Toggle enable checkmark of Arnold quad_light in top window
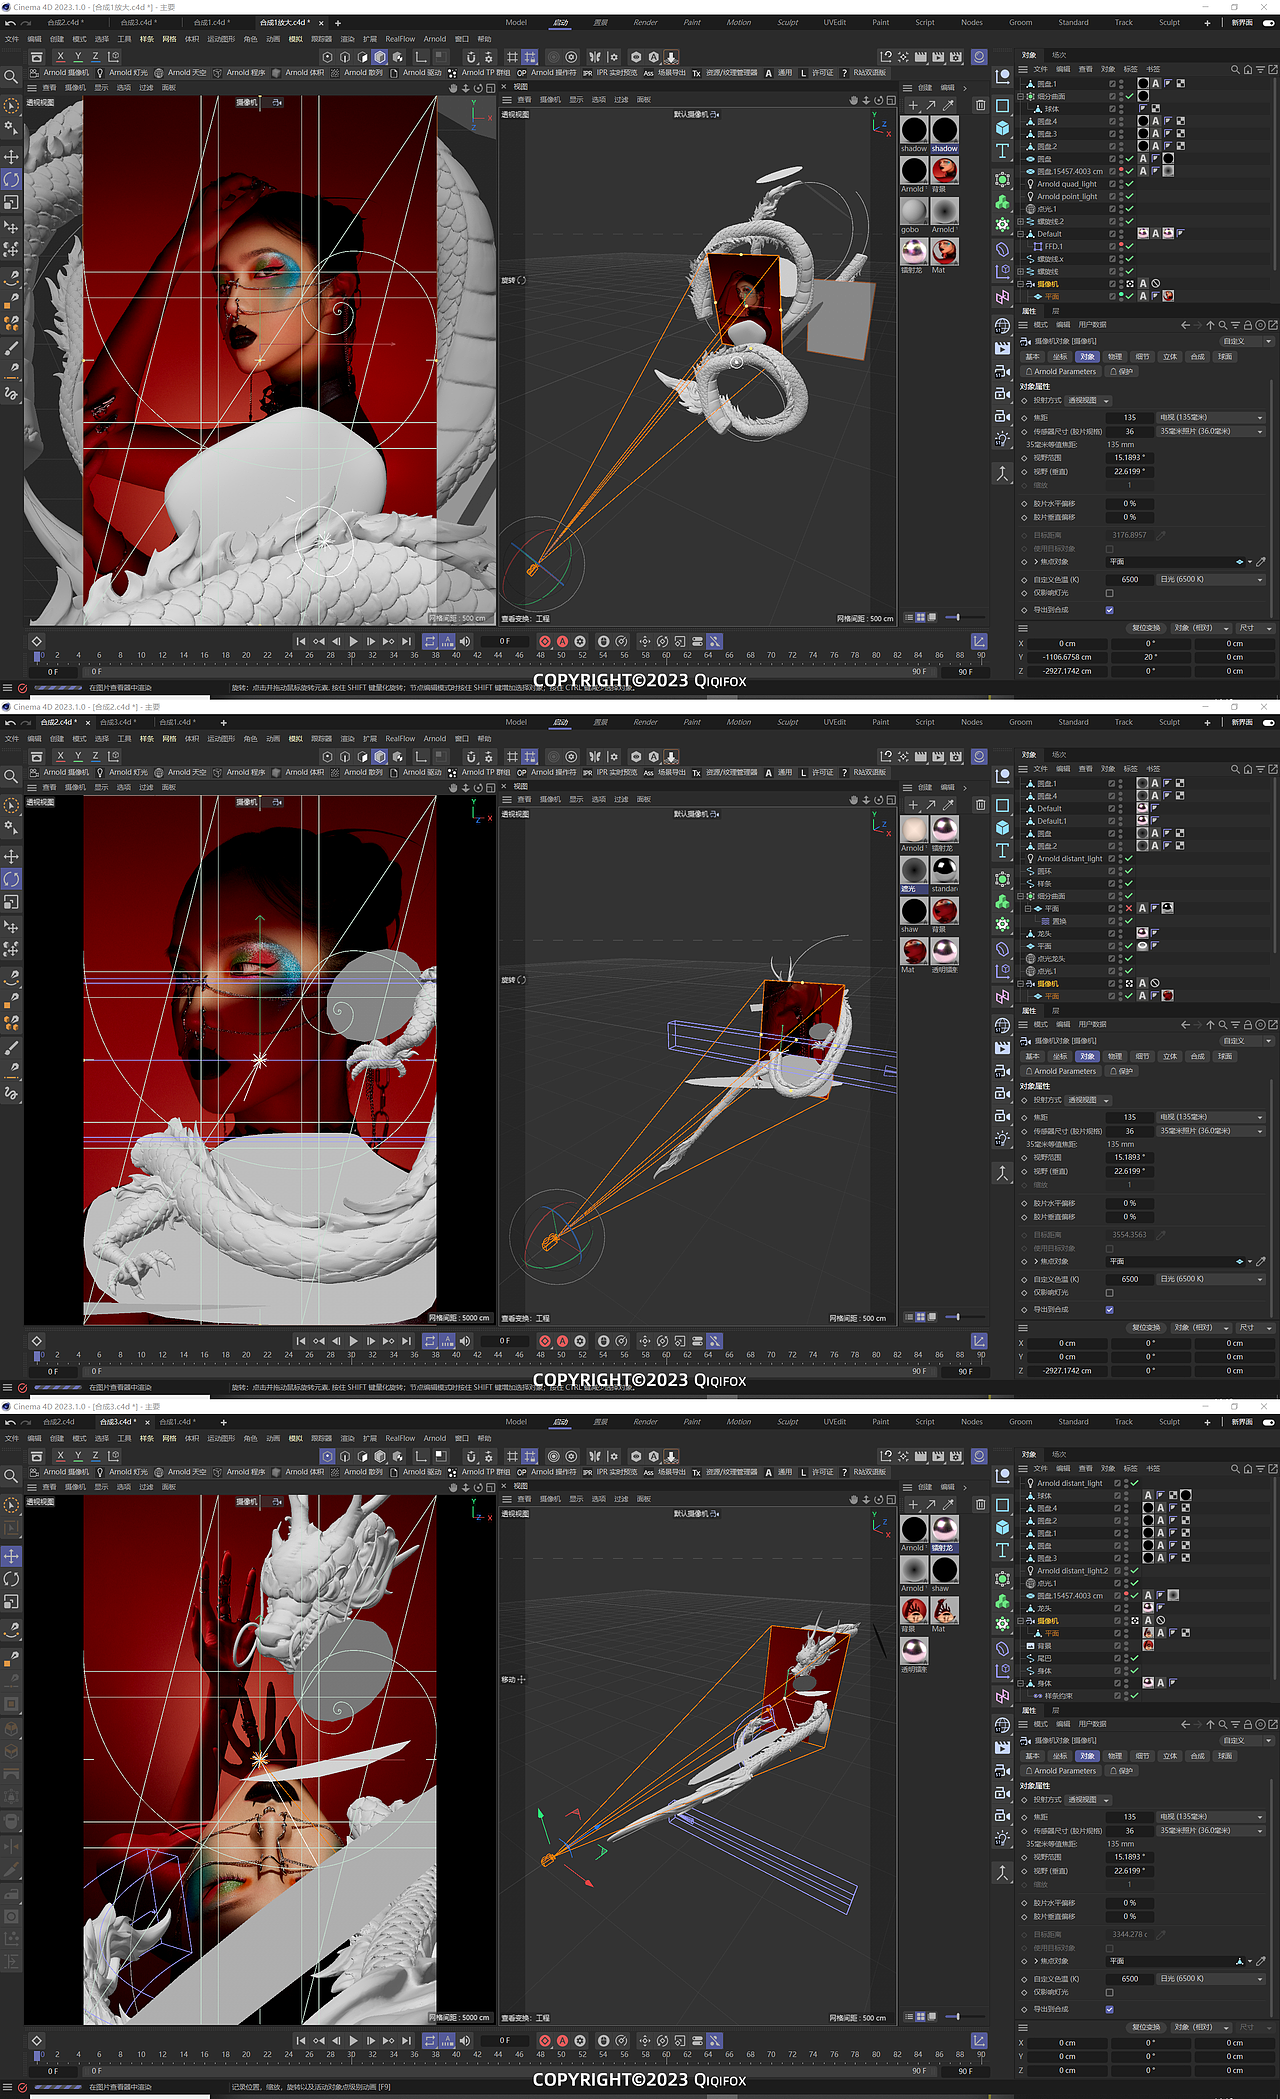 coord(1129,184)
